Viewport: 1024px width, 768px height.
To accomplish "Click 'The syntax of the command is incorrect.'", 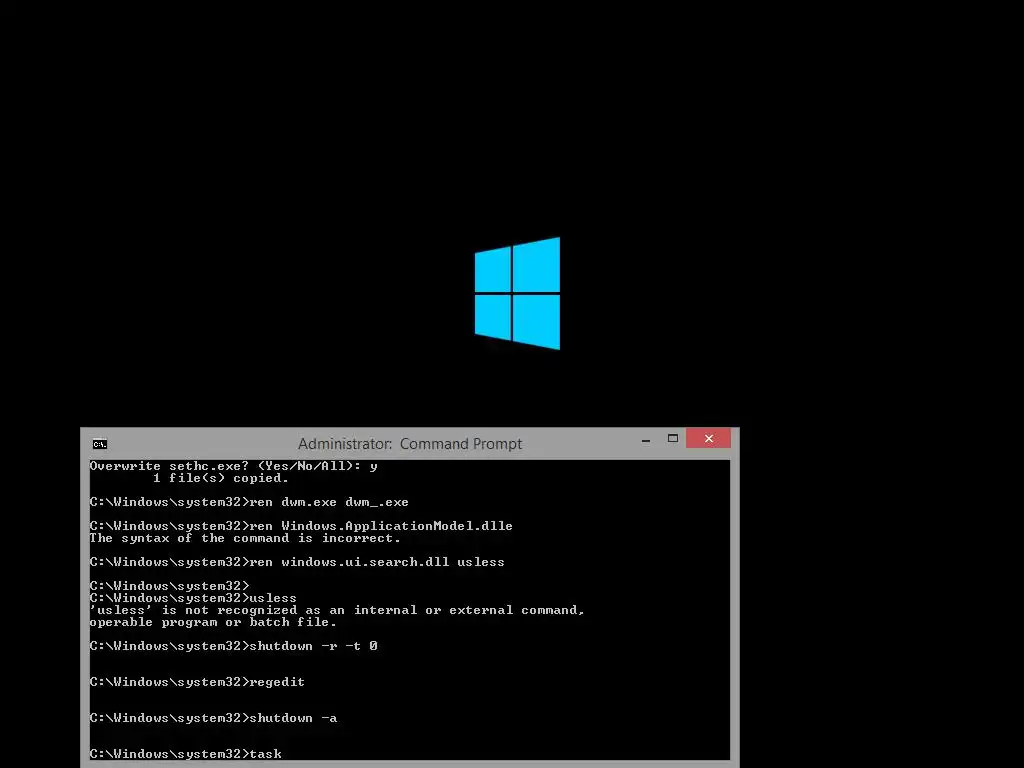I will 245,538.
